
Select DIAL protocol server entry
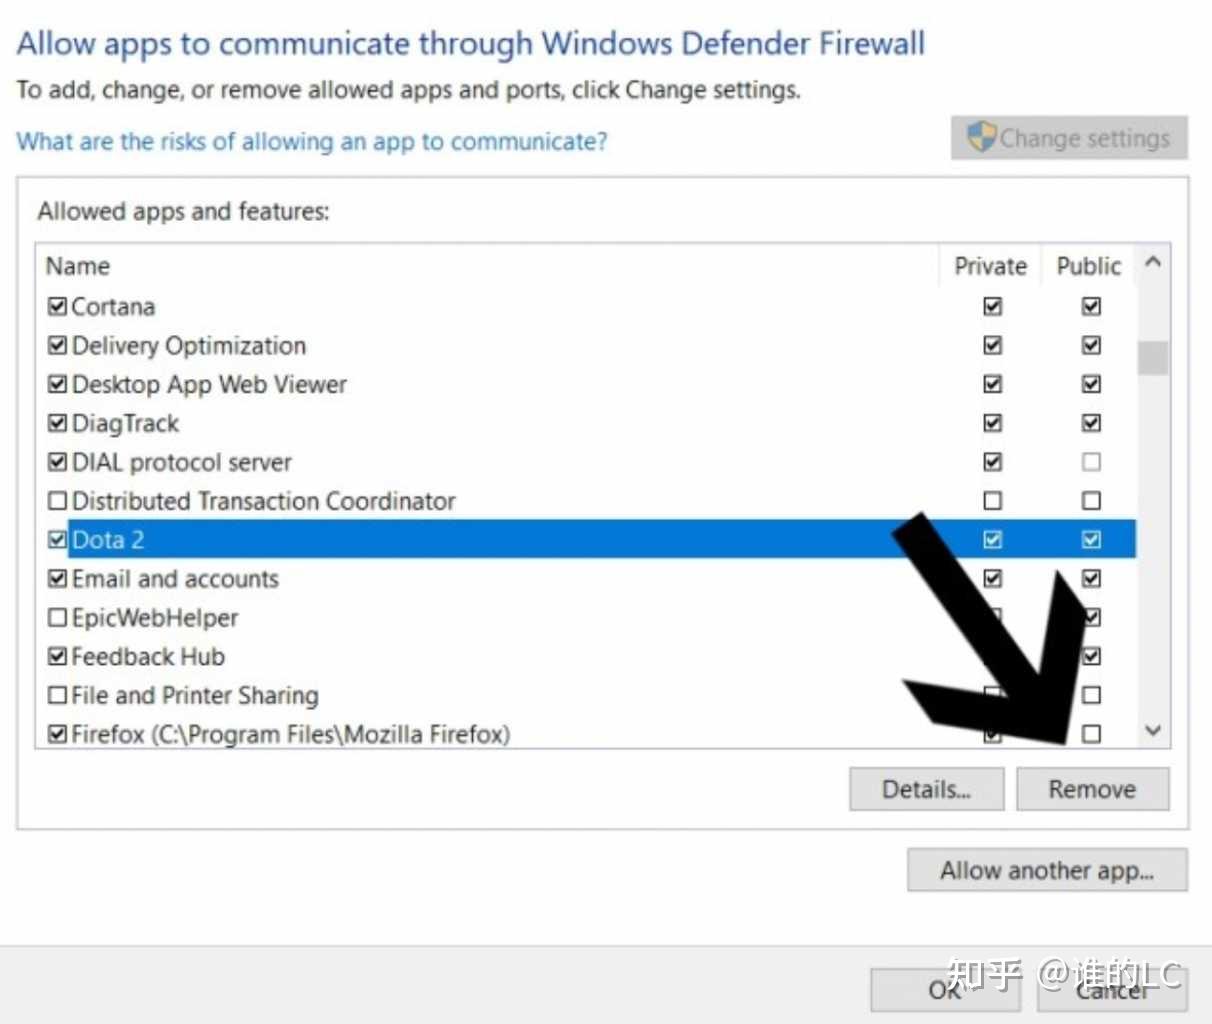tap(182, 462)
